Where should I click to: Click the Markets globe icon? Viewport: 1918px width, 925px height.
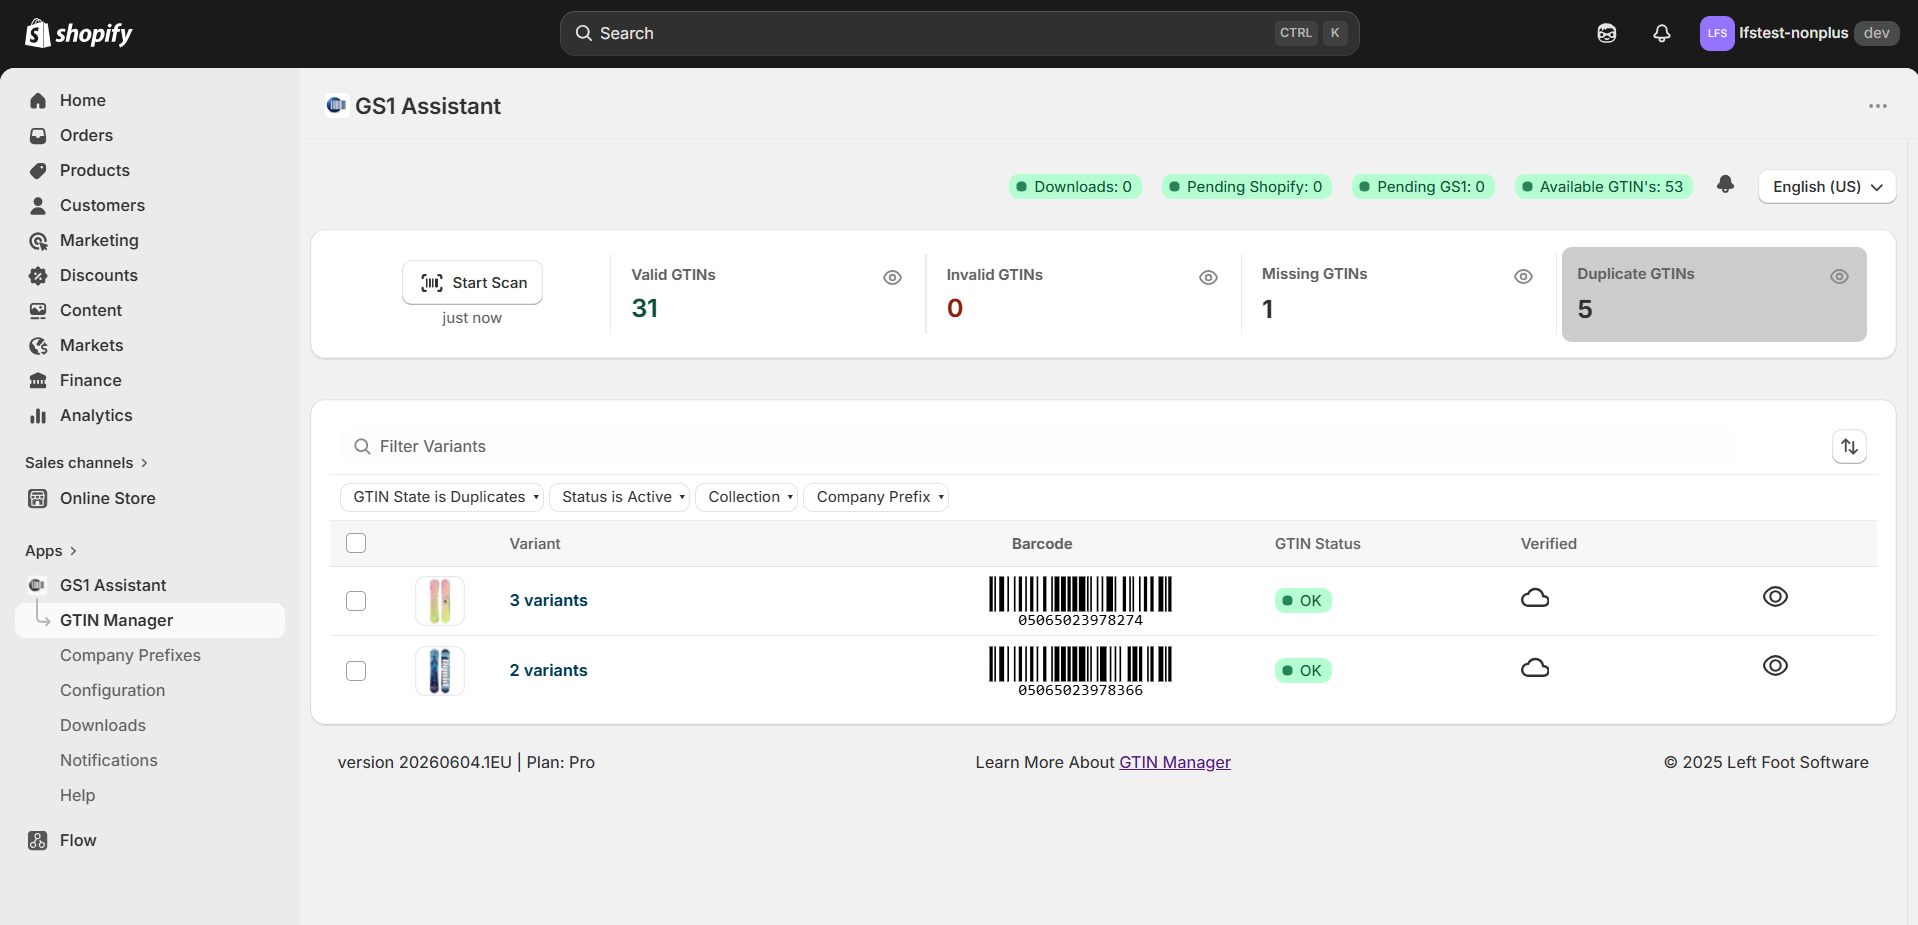coord(38,345)
